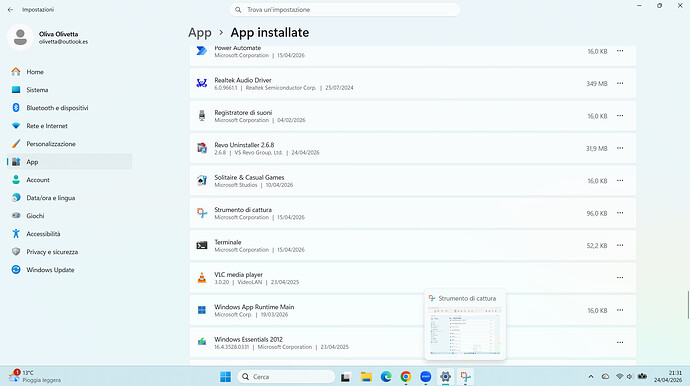Open the Oliva Olivetta profile avatar
The height and width of the screenshot is (386, 690).
(20, 37)
